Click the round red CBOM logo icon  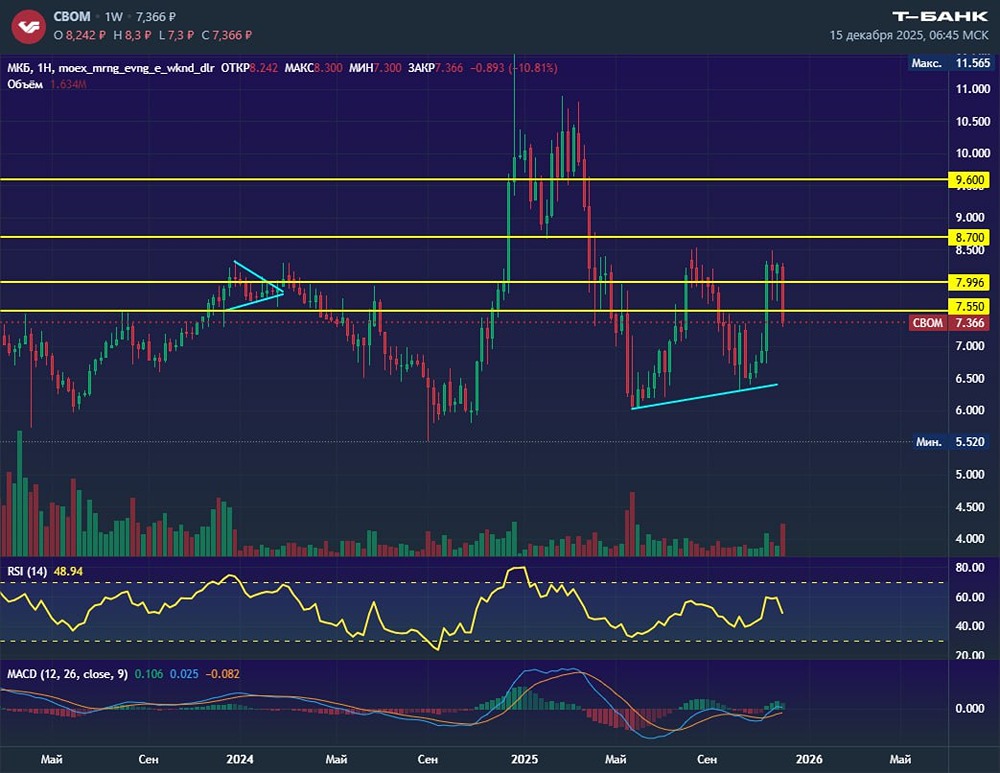tap(28, 26)
